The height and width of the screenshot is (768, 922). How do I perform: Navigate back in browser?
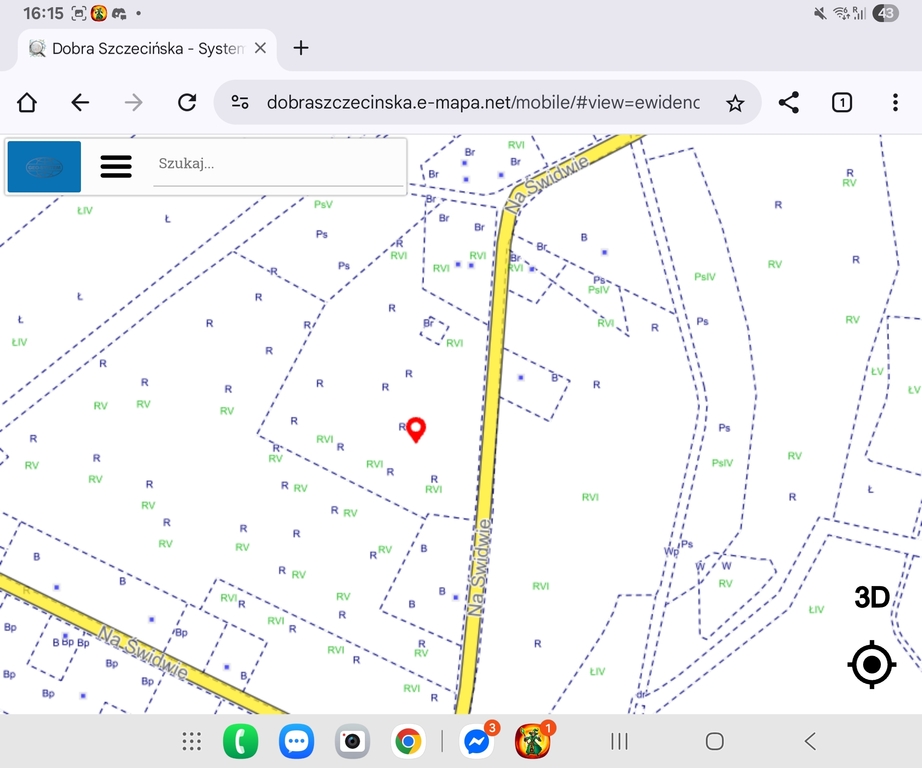pyautogui.click(x=80, y=102)
